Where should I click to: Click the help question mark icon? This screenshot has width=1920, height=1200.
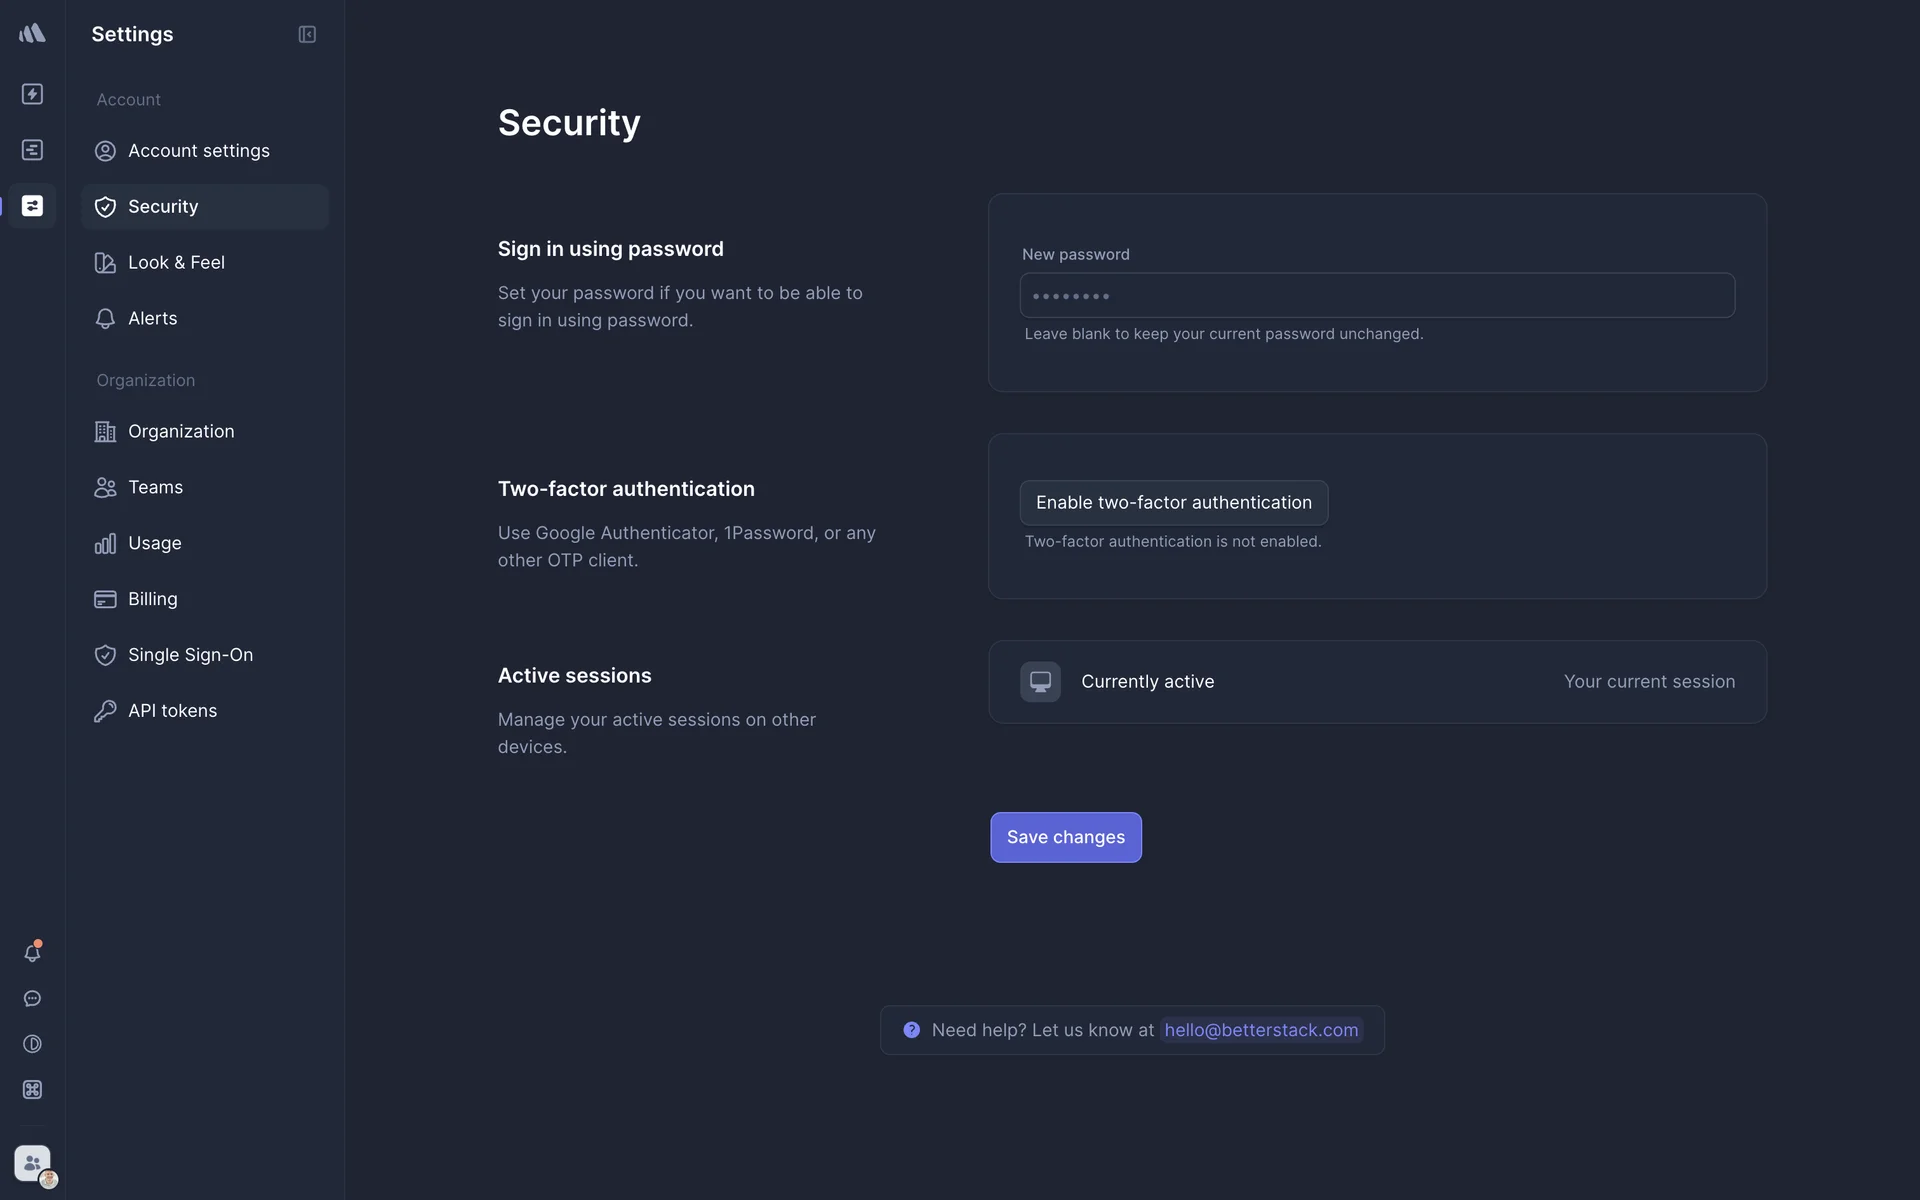(911, 1030)
